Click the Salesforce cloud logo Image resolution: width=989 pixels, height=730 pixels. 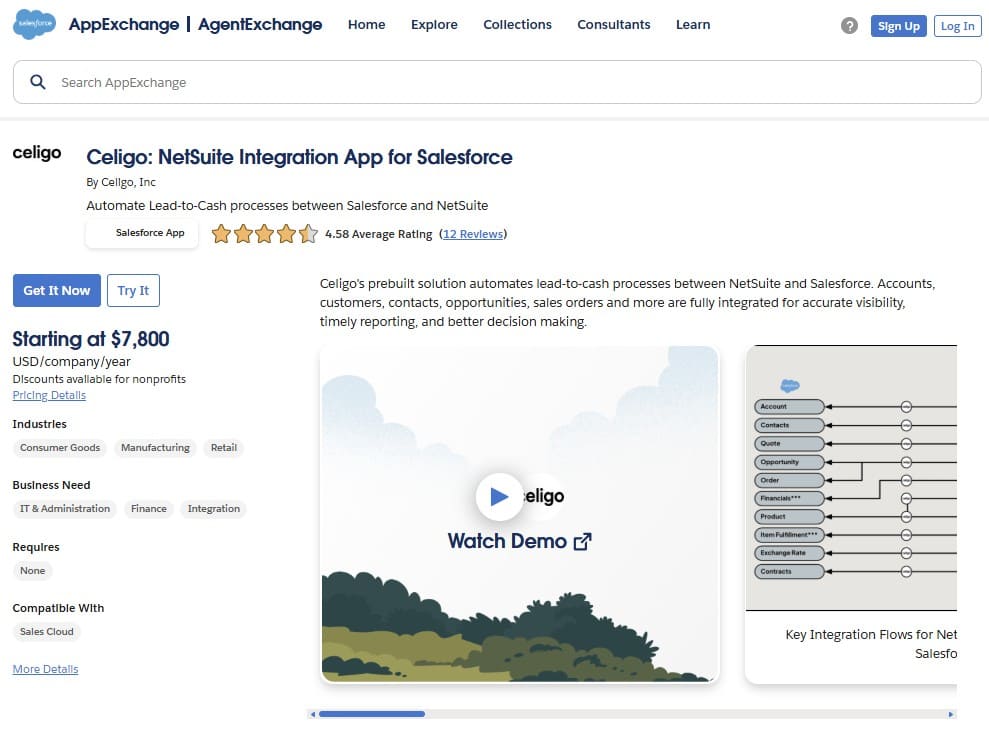pyautogui.click(x=33, y=22)
